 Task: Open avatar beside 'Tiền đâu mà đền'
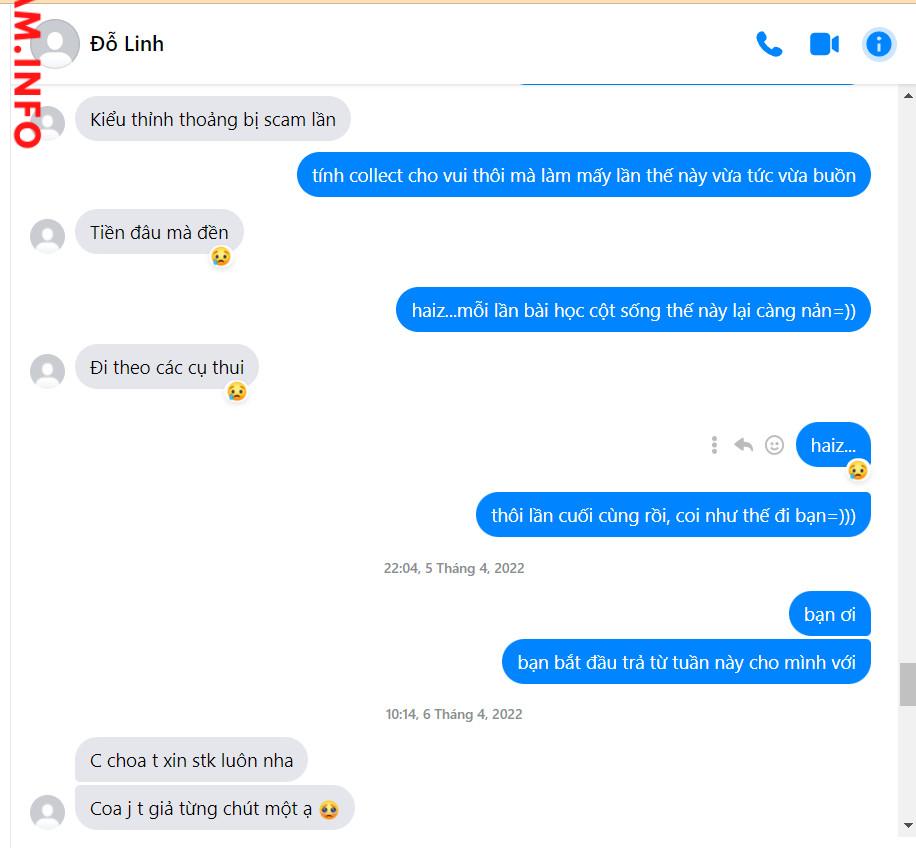(x=47, y=236)
